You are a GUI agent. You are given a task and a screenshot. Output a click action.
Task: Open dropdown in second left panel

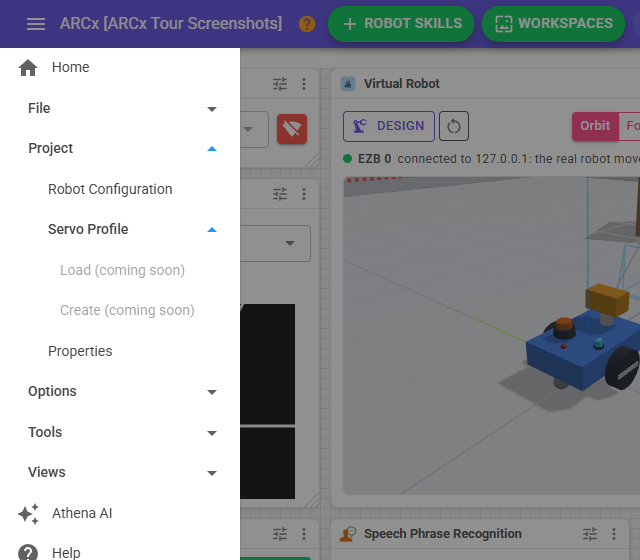click(x=290, y=243)
